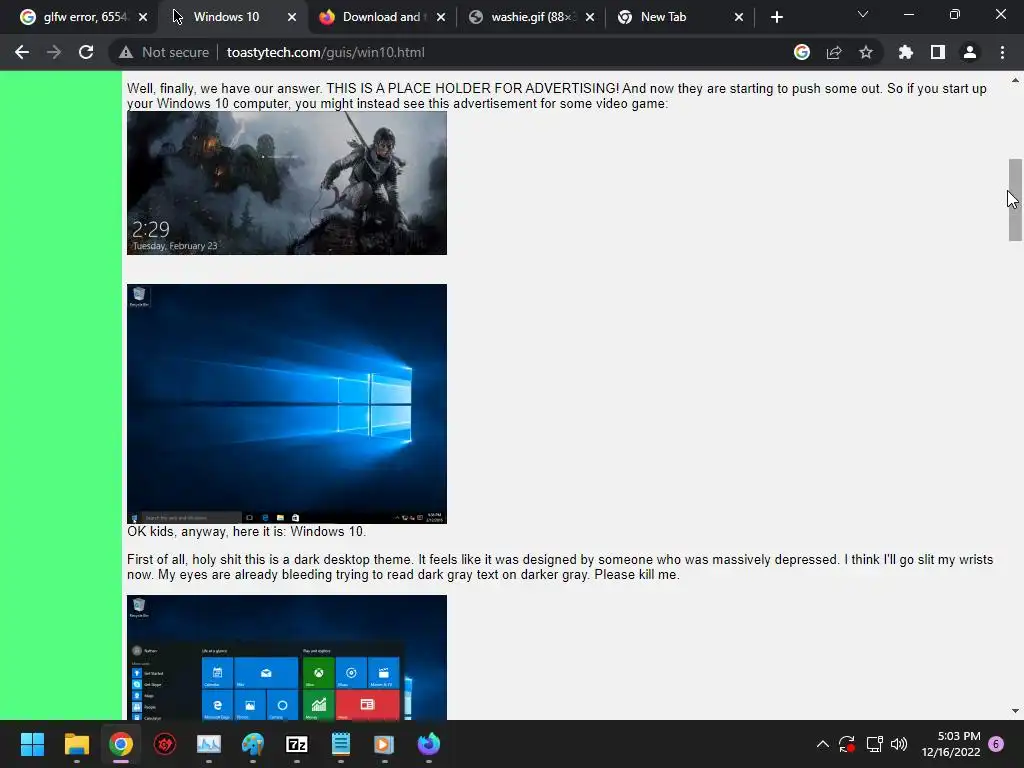Open the notification badge showing 6

coord(996,744)
